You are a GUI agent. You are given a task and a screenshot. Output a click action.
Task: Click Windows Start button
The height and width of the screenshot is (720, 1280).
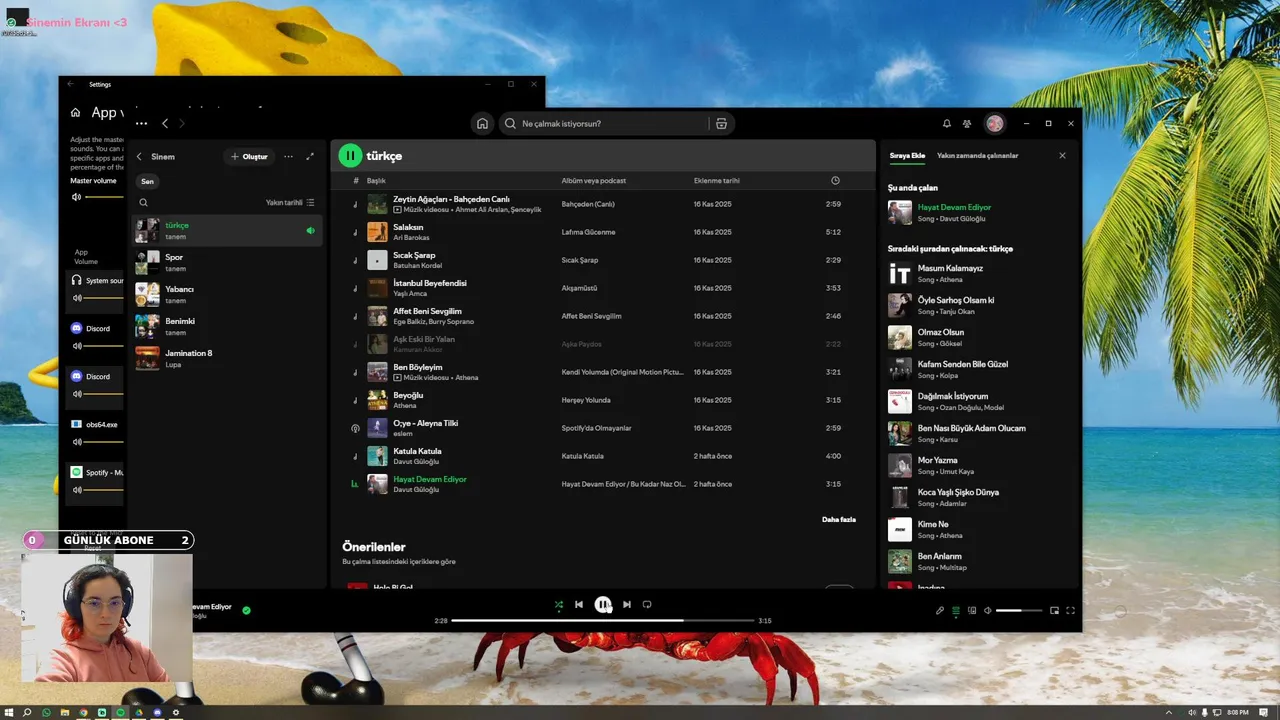pos(9,713)
